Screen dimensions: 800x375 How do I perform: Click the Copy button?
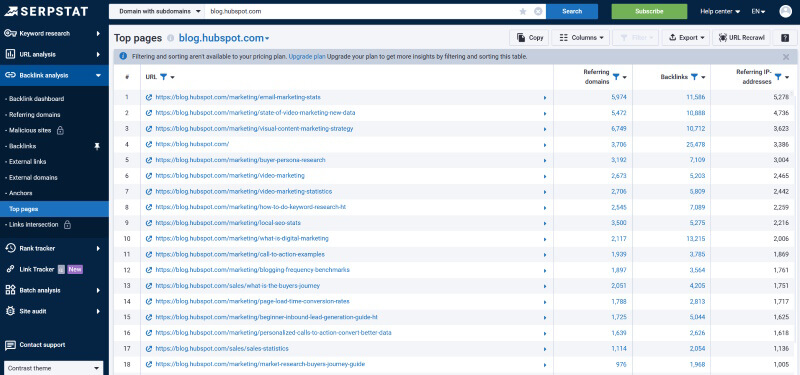click(x=529, y=37)
